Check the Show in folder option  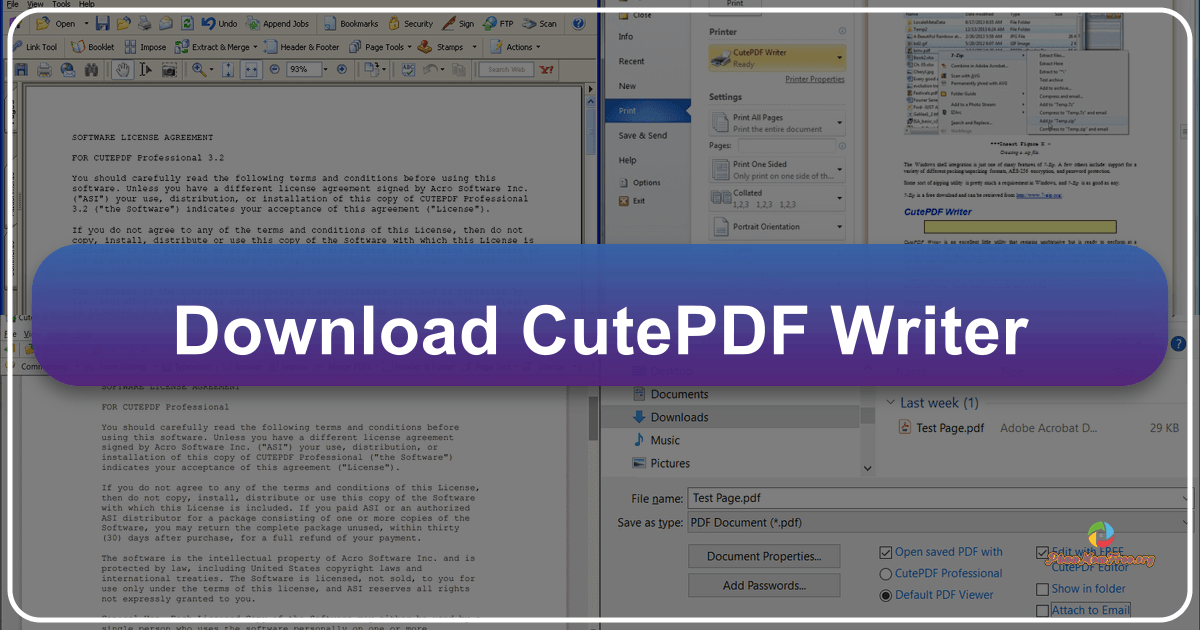(x=1042, y=589)
